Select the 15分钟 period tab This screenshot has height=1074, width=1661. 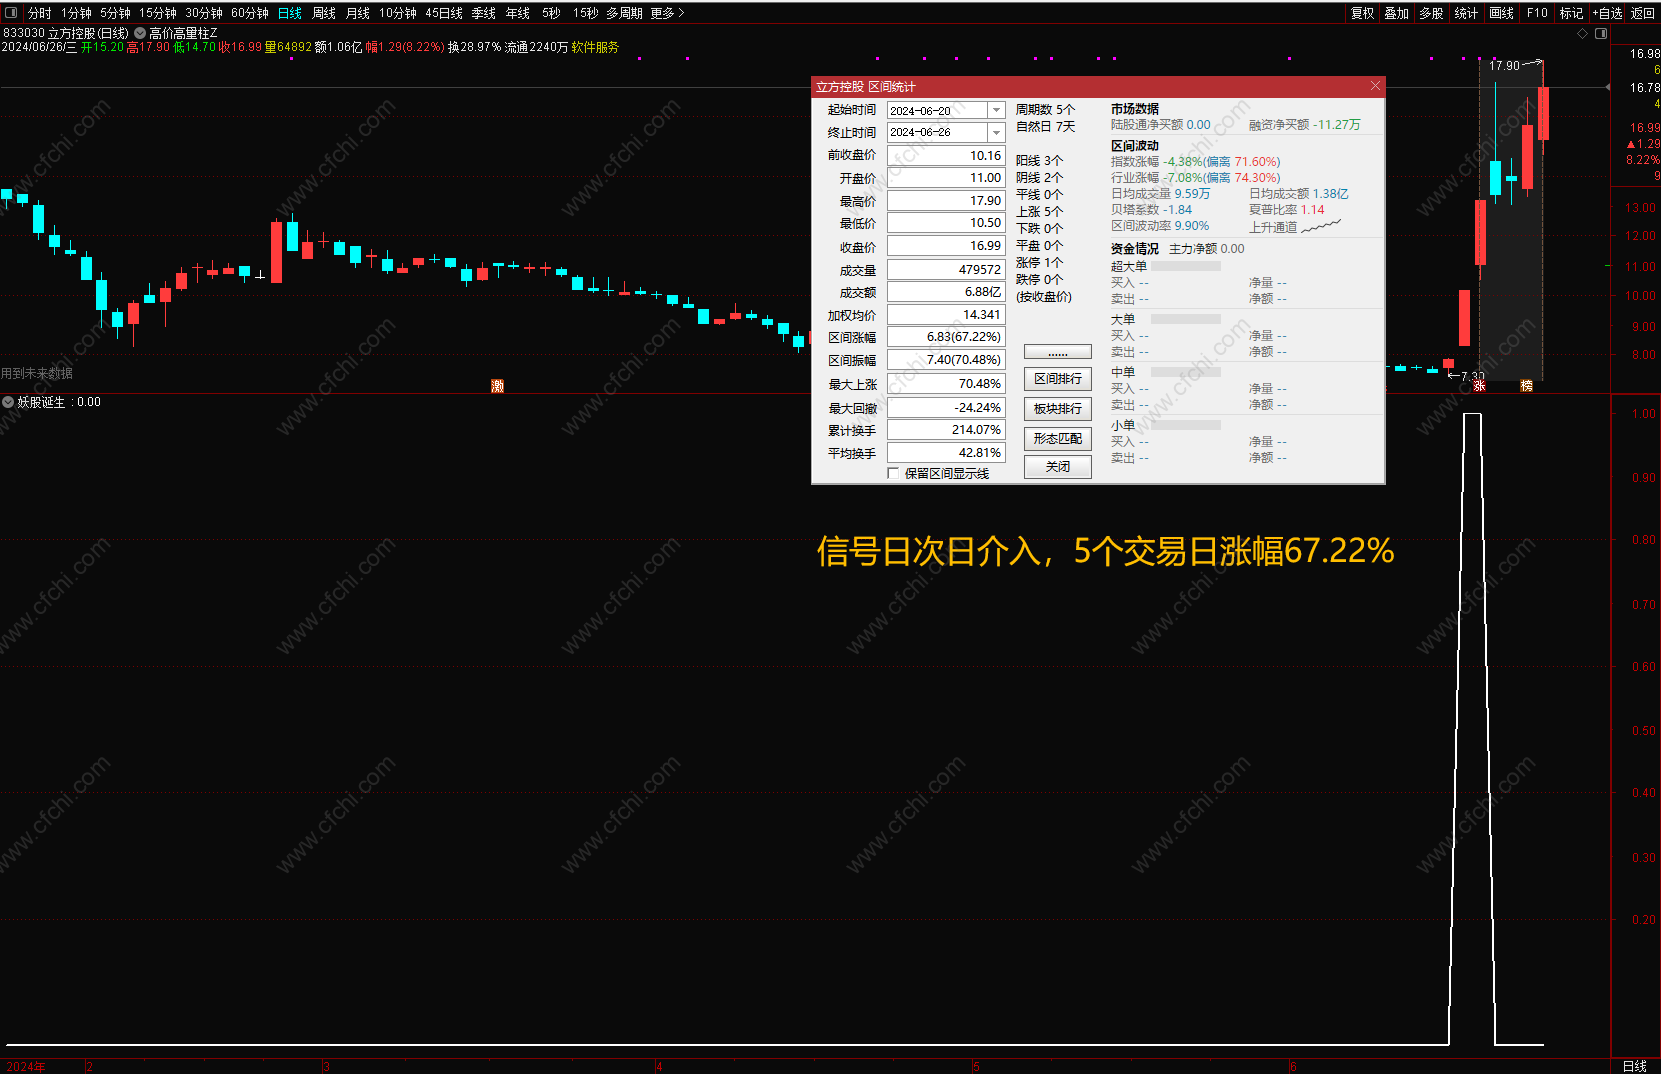tap(158, 13)
